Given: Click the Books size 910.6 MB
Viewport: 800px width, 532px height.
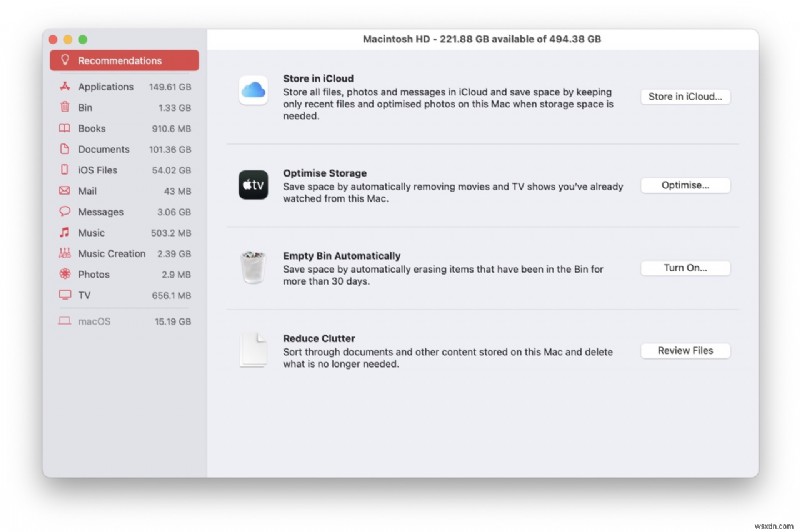Looking at the screenshot, I should coord(171,129).
